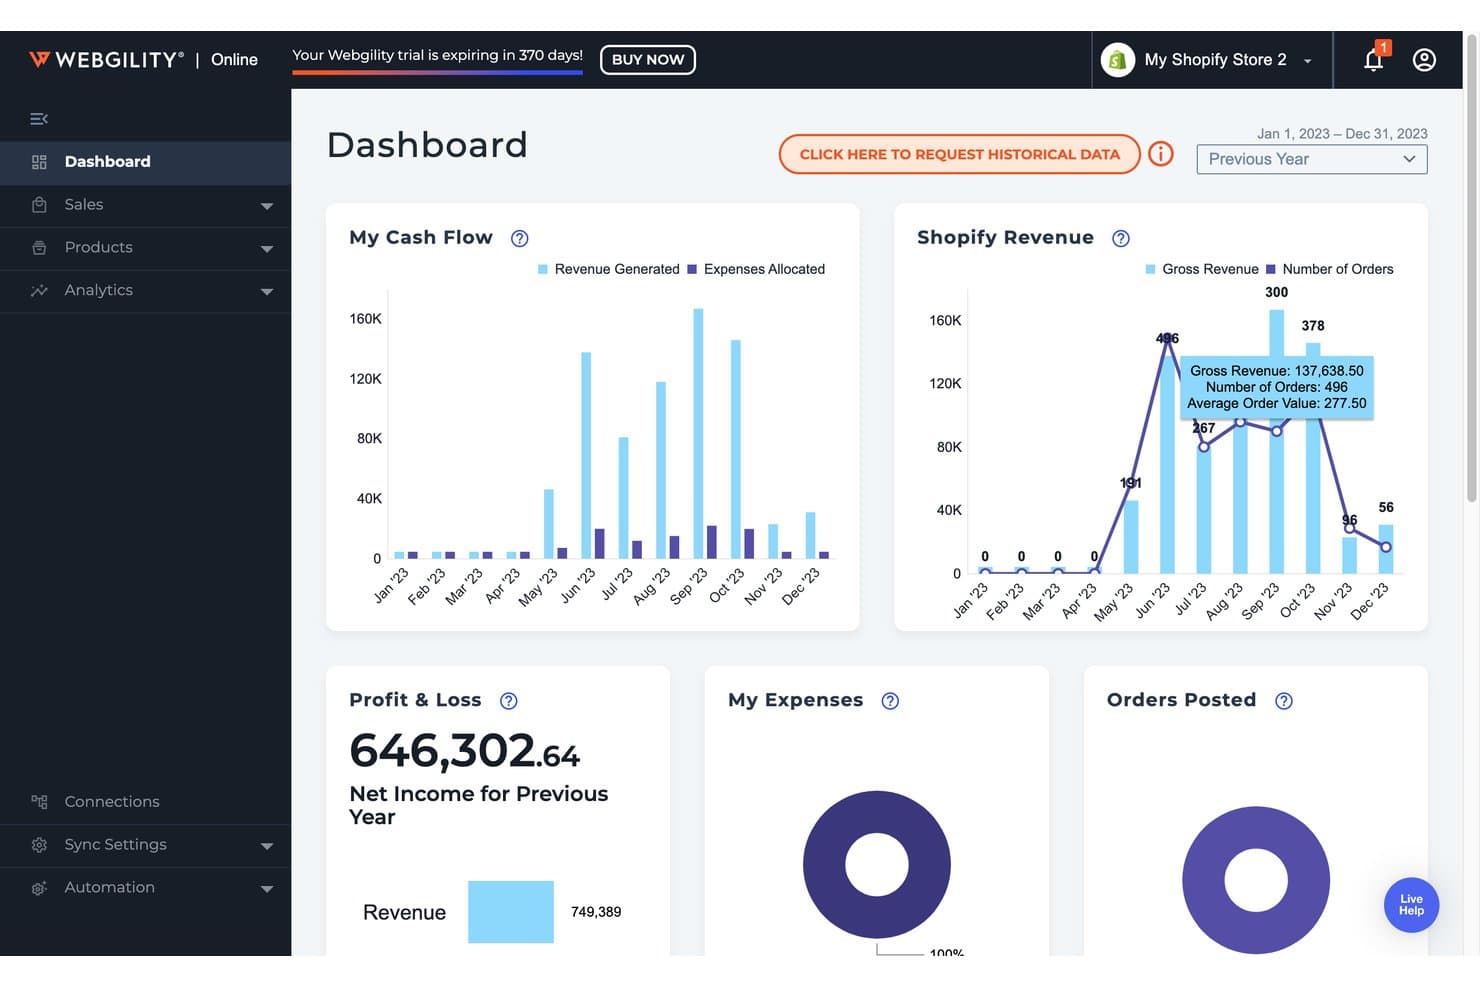
Task: Click the Sync Settings gear icon
Action: tap(39, 845)
